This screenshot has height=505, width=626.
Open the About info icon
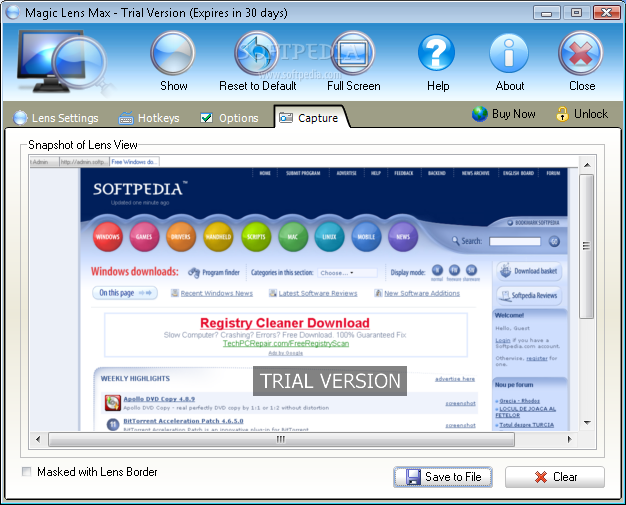(x=509, y=53)
